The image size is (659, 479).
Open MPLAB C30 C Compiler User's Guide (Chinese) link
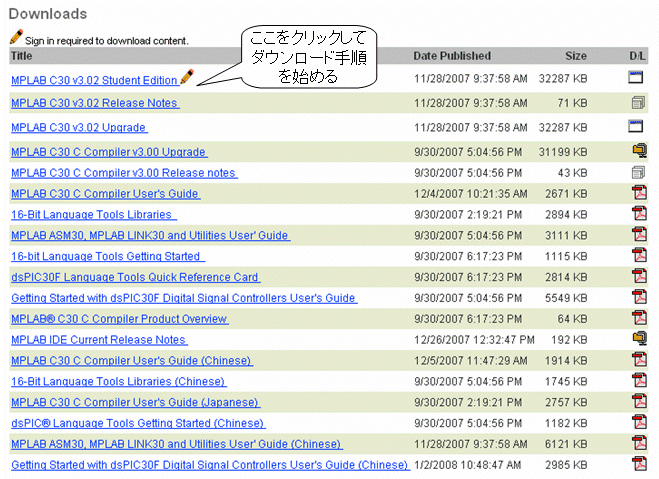click(132, 361)
